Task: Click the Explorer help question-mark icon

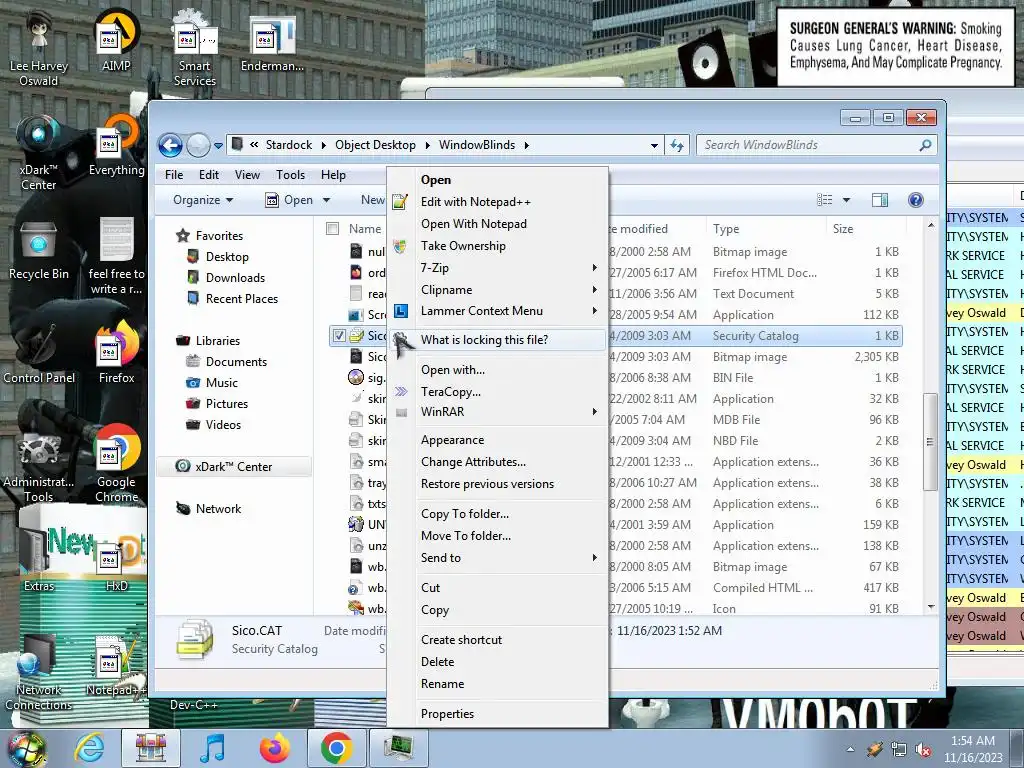Action: click(x=916, y=200)
